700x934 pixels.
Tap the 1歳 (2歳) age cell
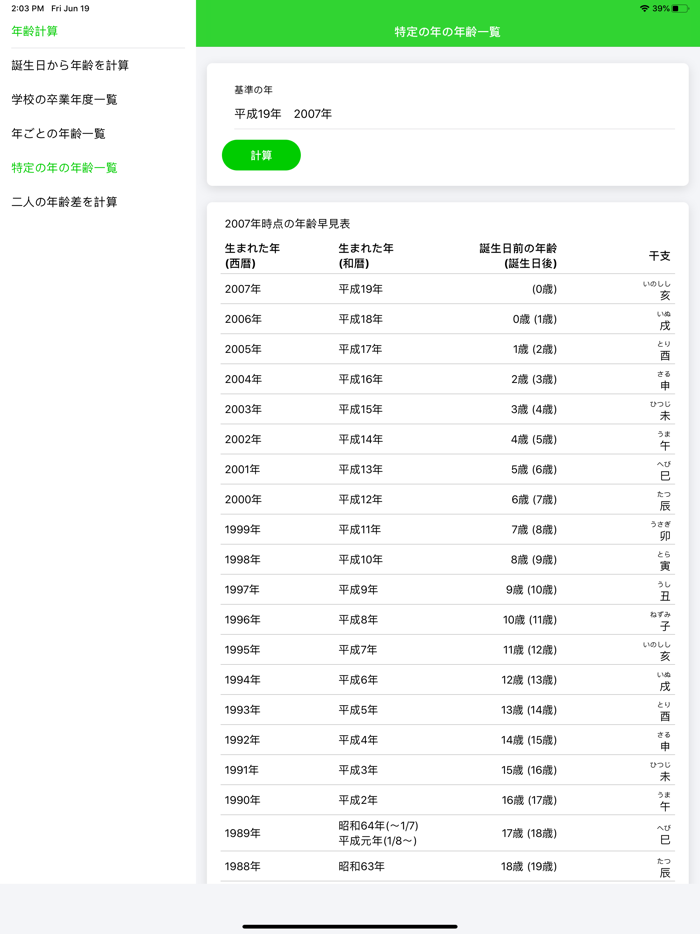click(535, 350)
